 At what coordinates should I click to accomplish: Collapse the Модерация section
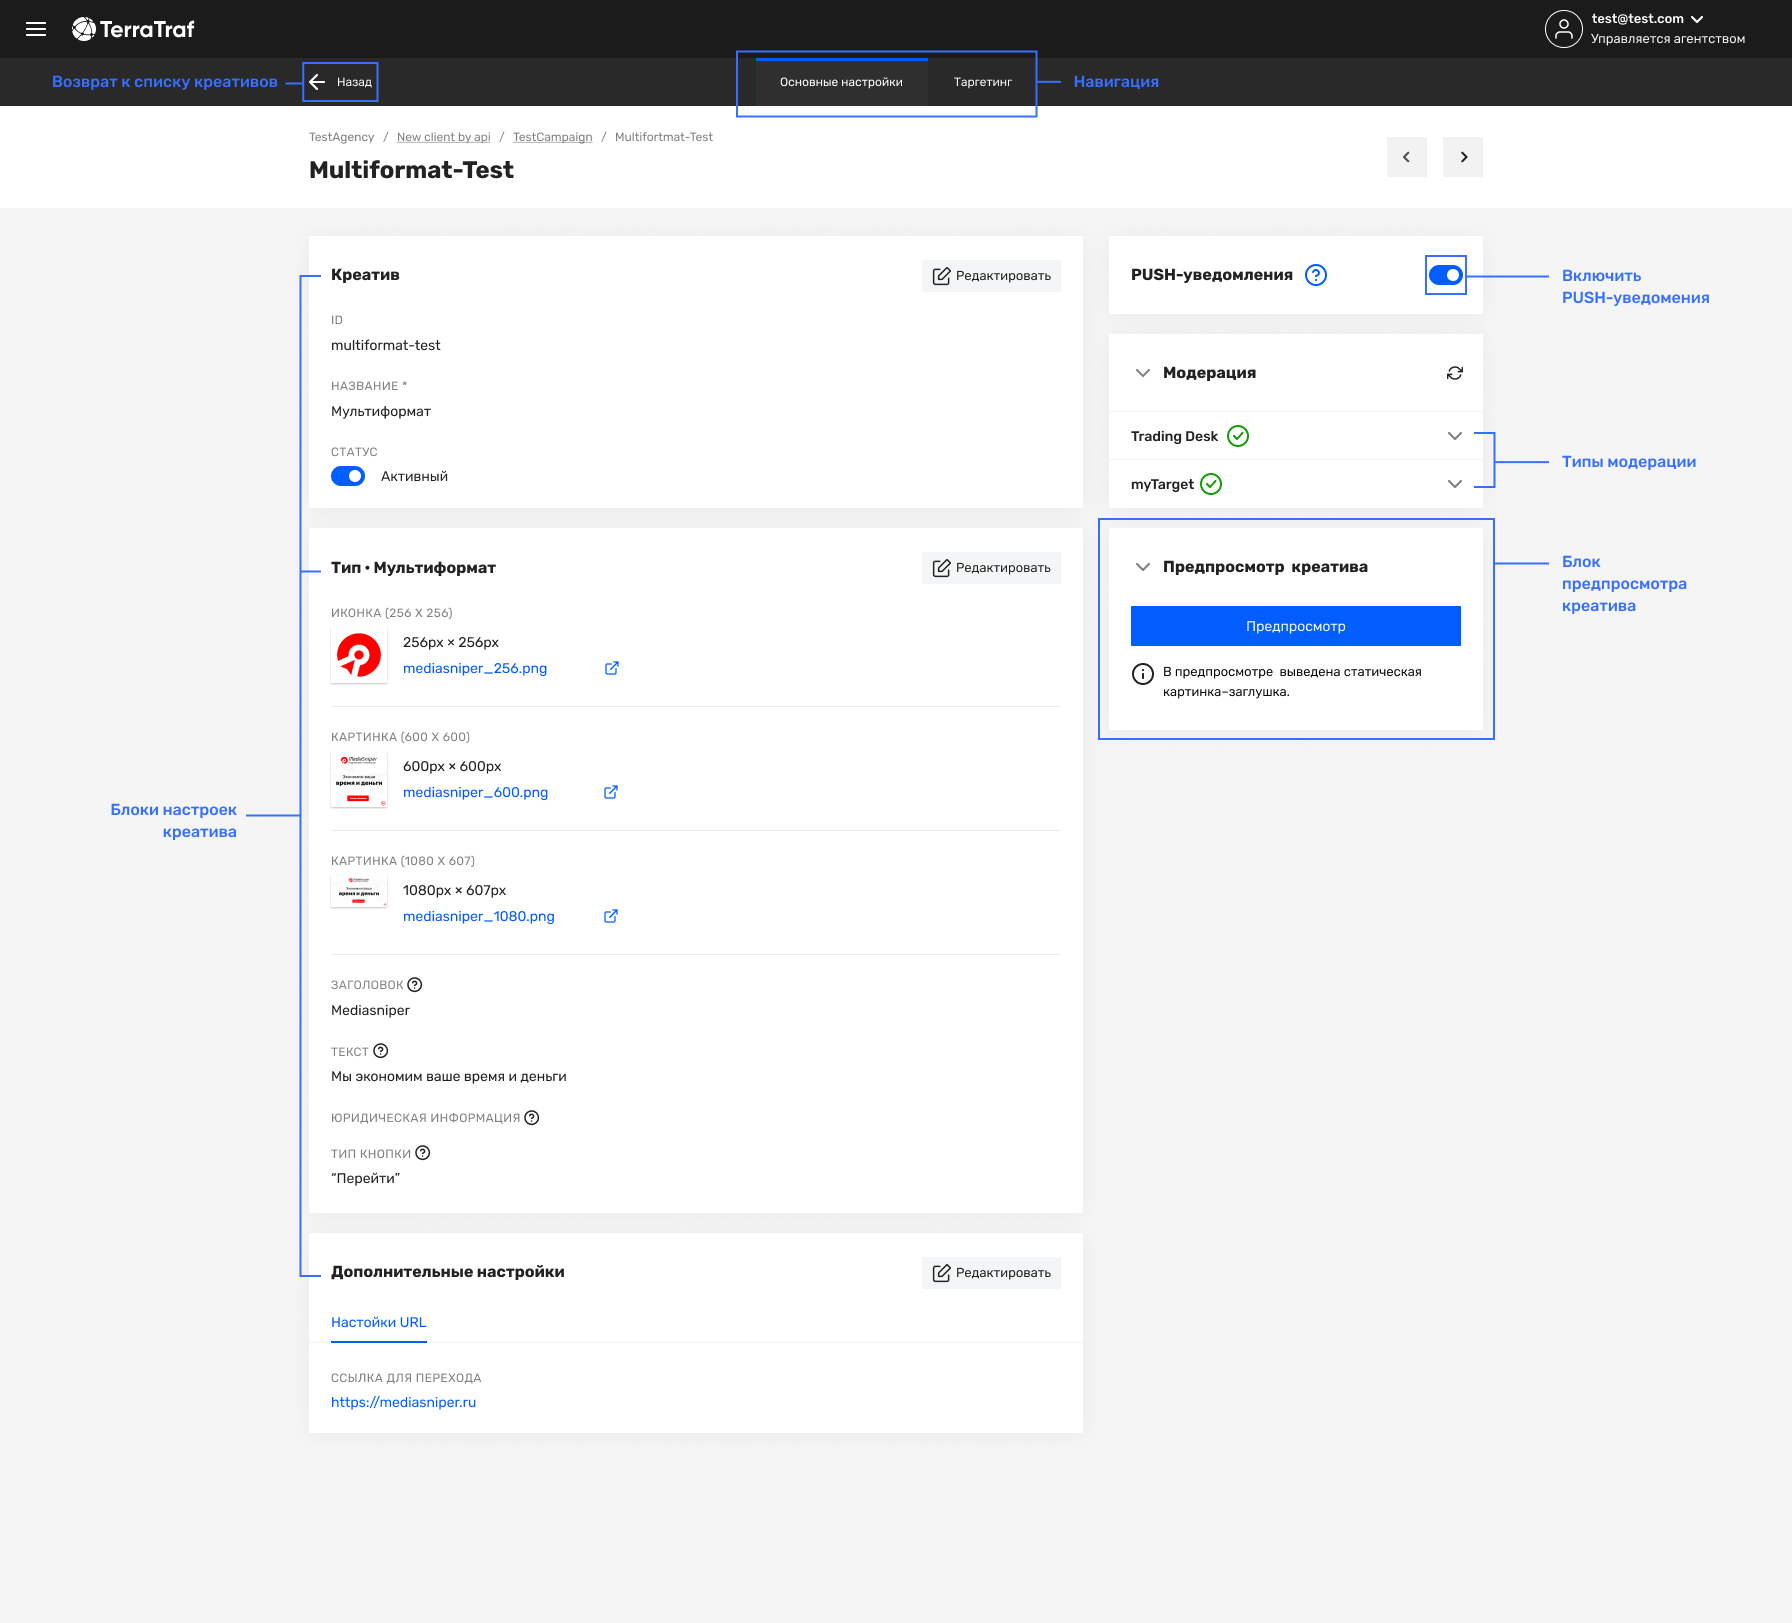(1143, 373)
